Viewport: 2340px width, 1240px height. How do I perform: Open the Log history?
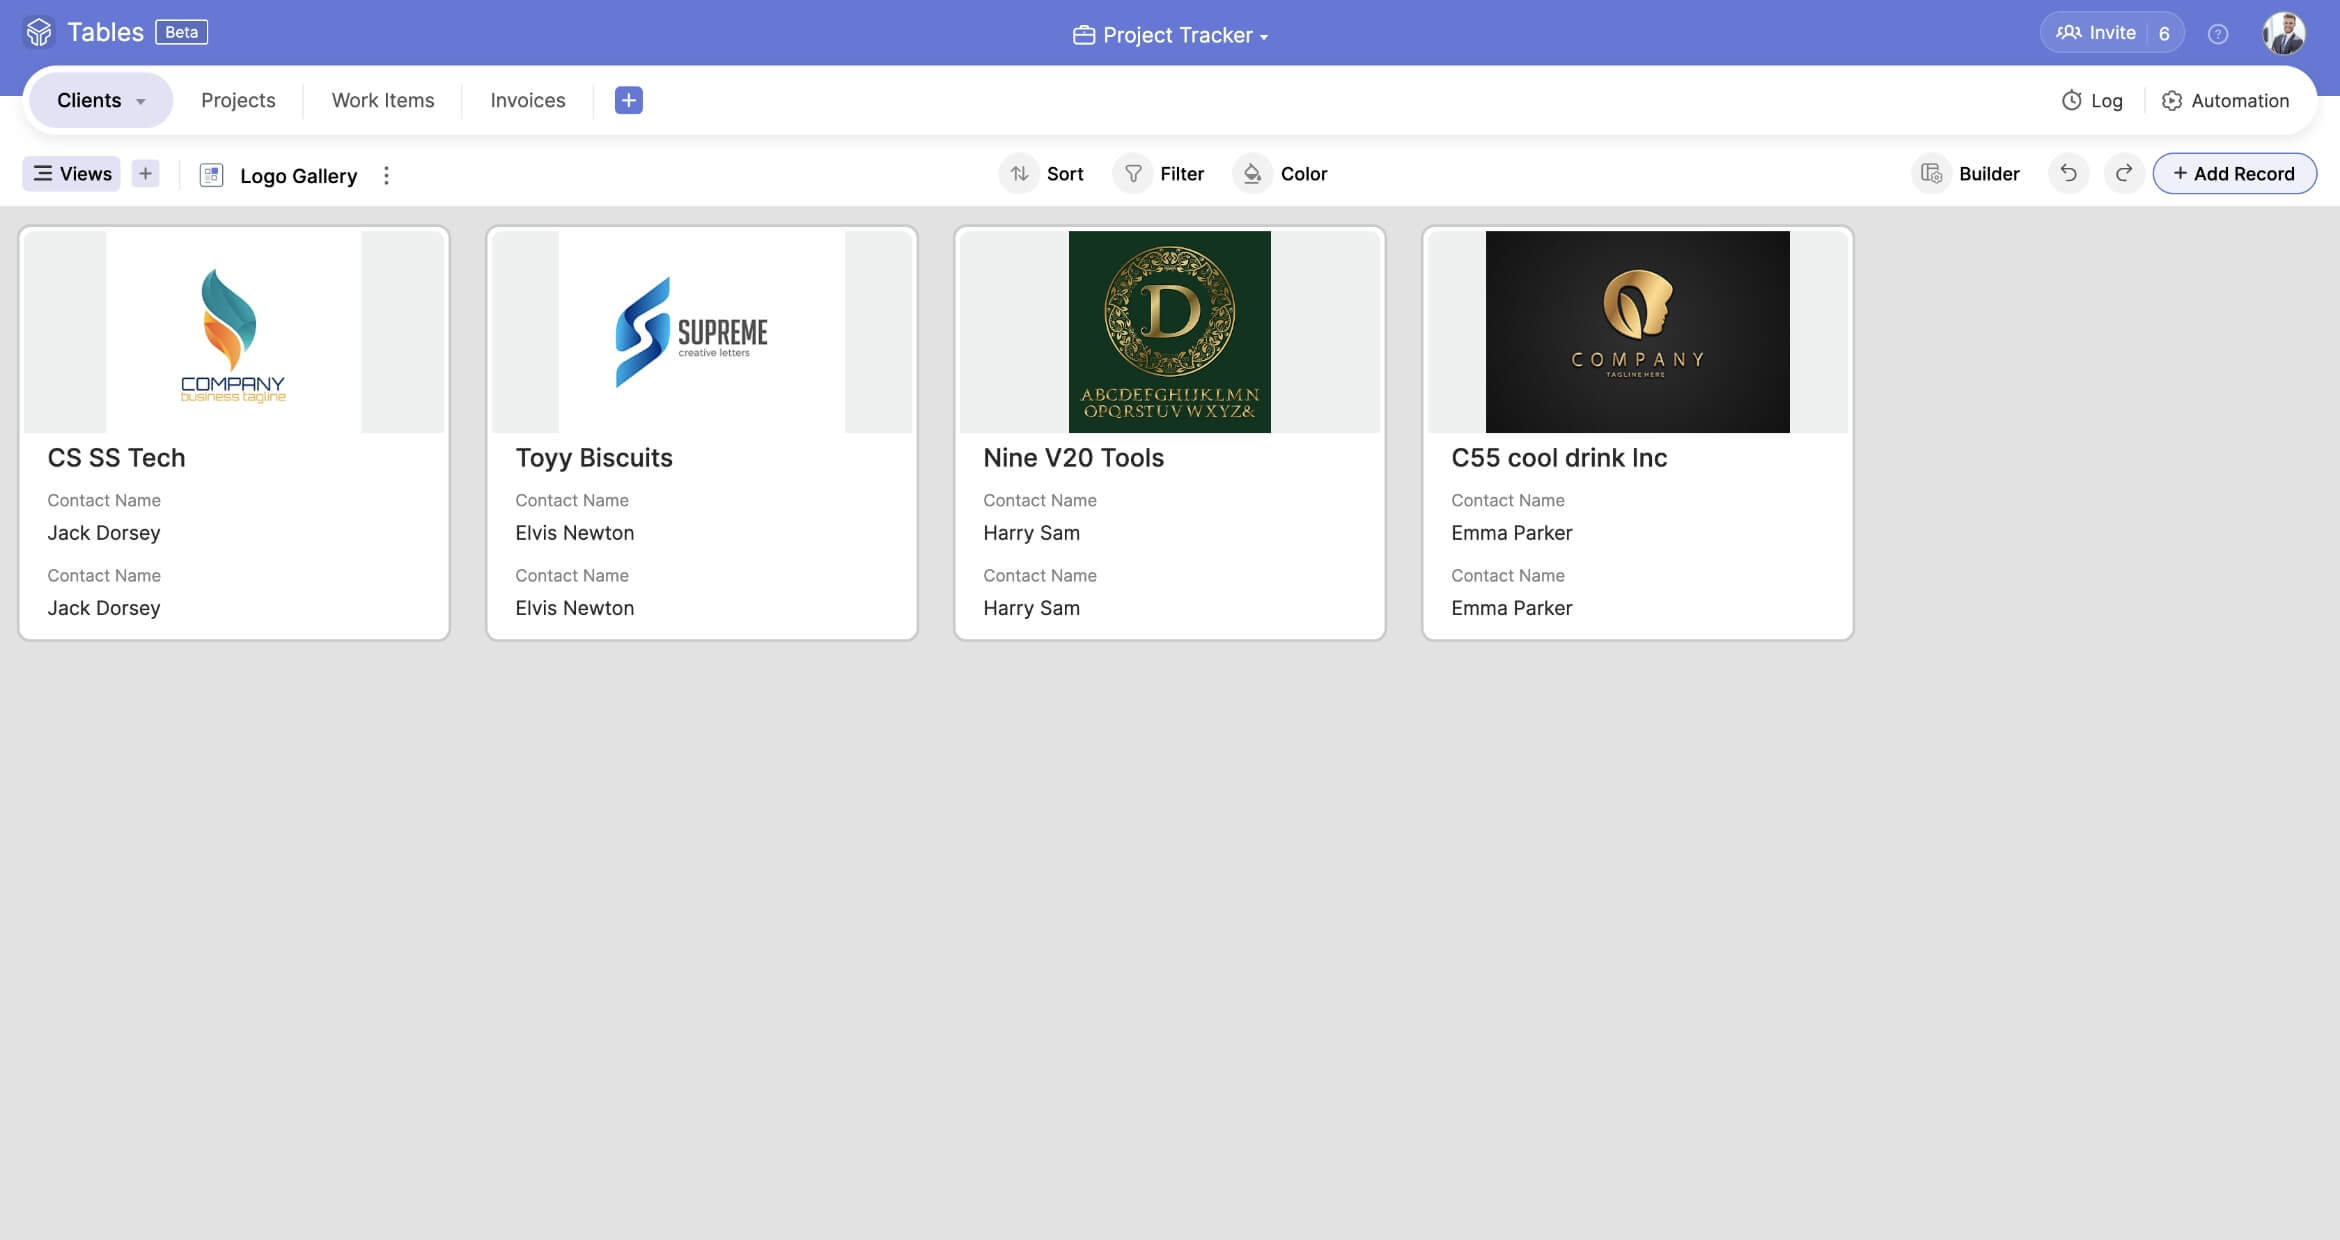[x=2092, y=100]
